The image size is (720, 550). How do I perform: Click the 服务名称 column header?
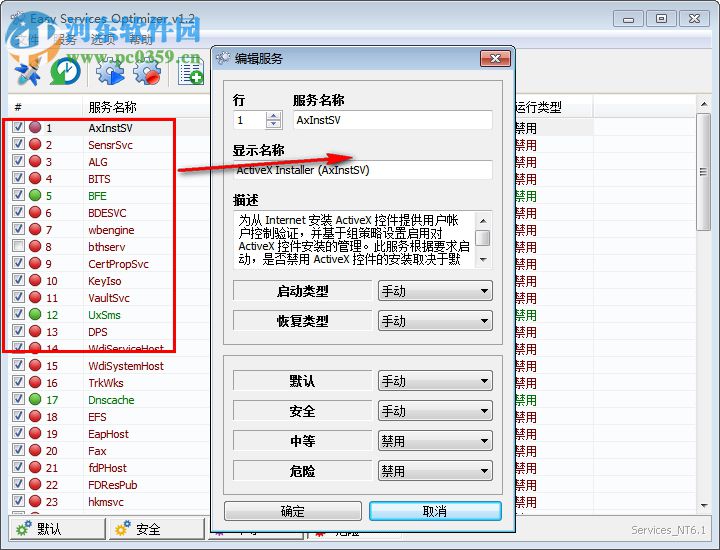(146, 107)
